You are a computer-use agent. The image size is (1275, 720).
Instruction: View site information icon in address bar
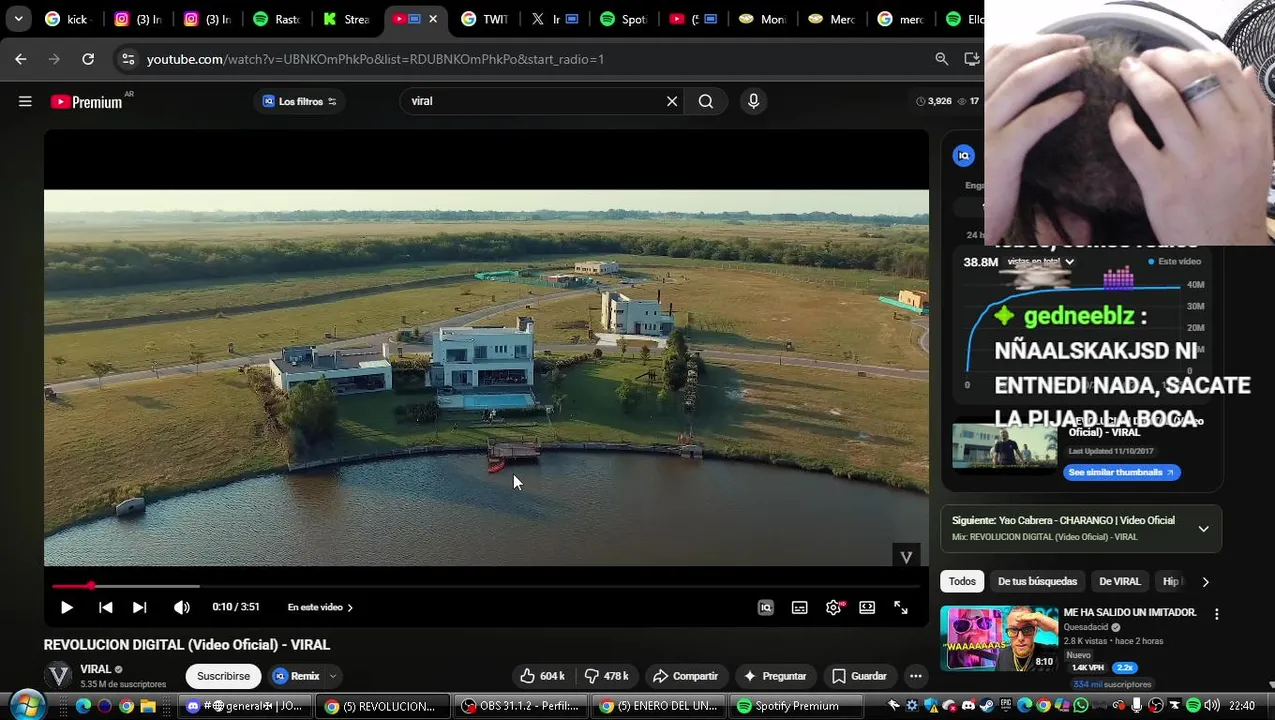click(x=128, y=59)
